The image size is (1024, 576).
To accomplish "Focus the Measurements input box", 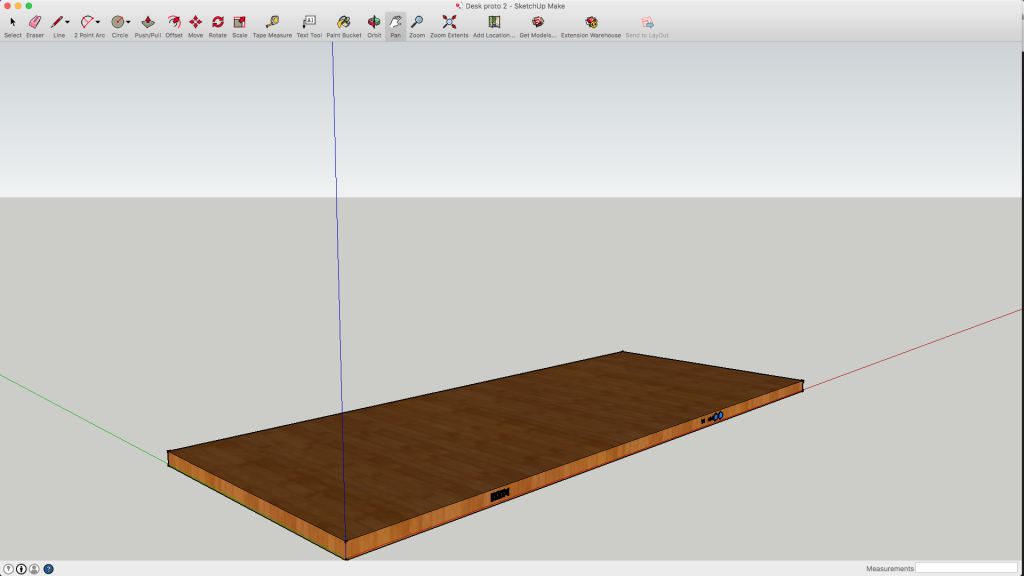I will (966, 568).
